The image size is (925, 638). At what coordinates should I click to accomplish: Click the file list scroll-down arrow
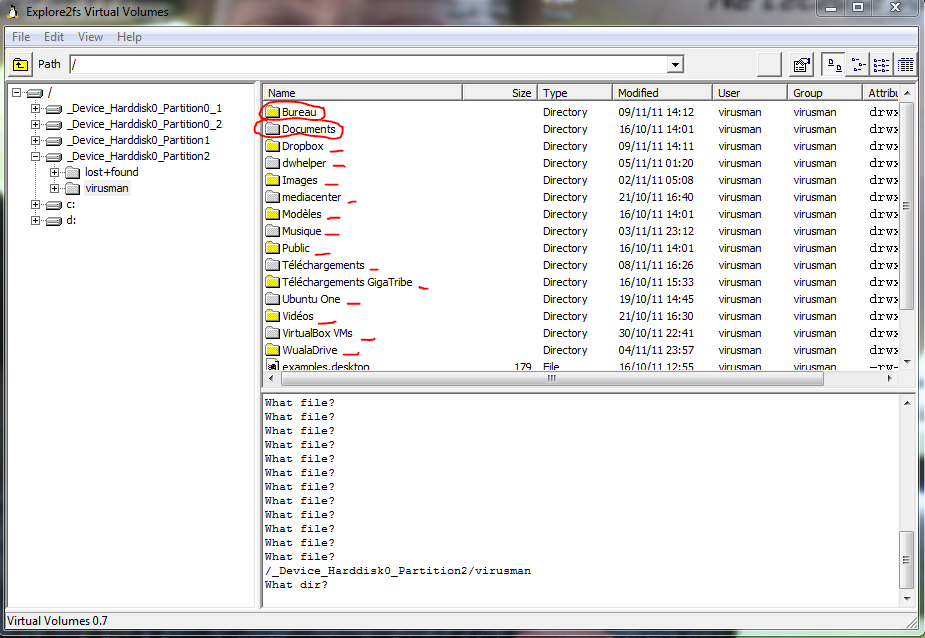(x=907, y=362)
